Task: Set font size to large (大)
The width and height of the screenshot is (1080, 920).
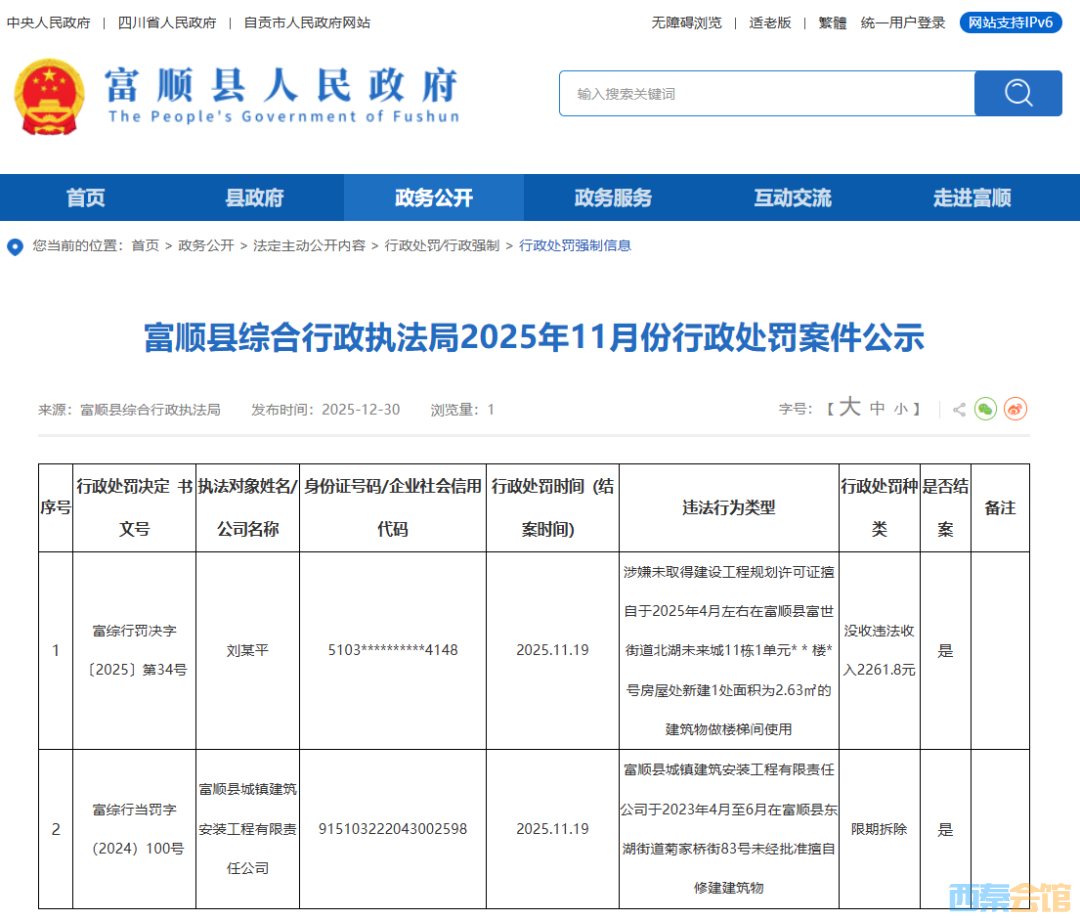Action: click(849, 408)
